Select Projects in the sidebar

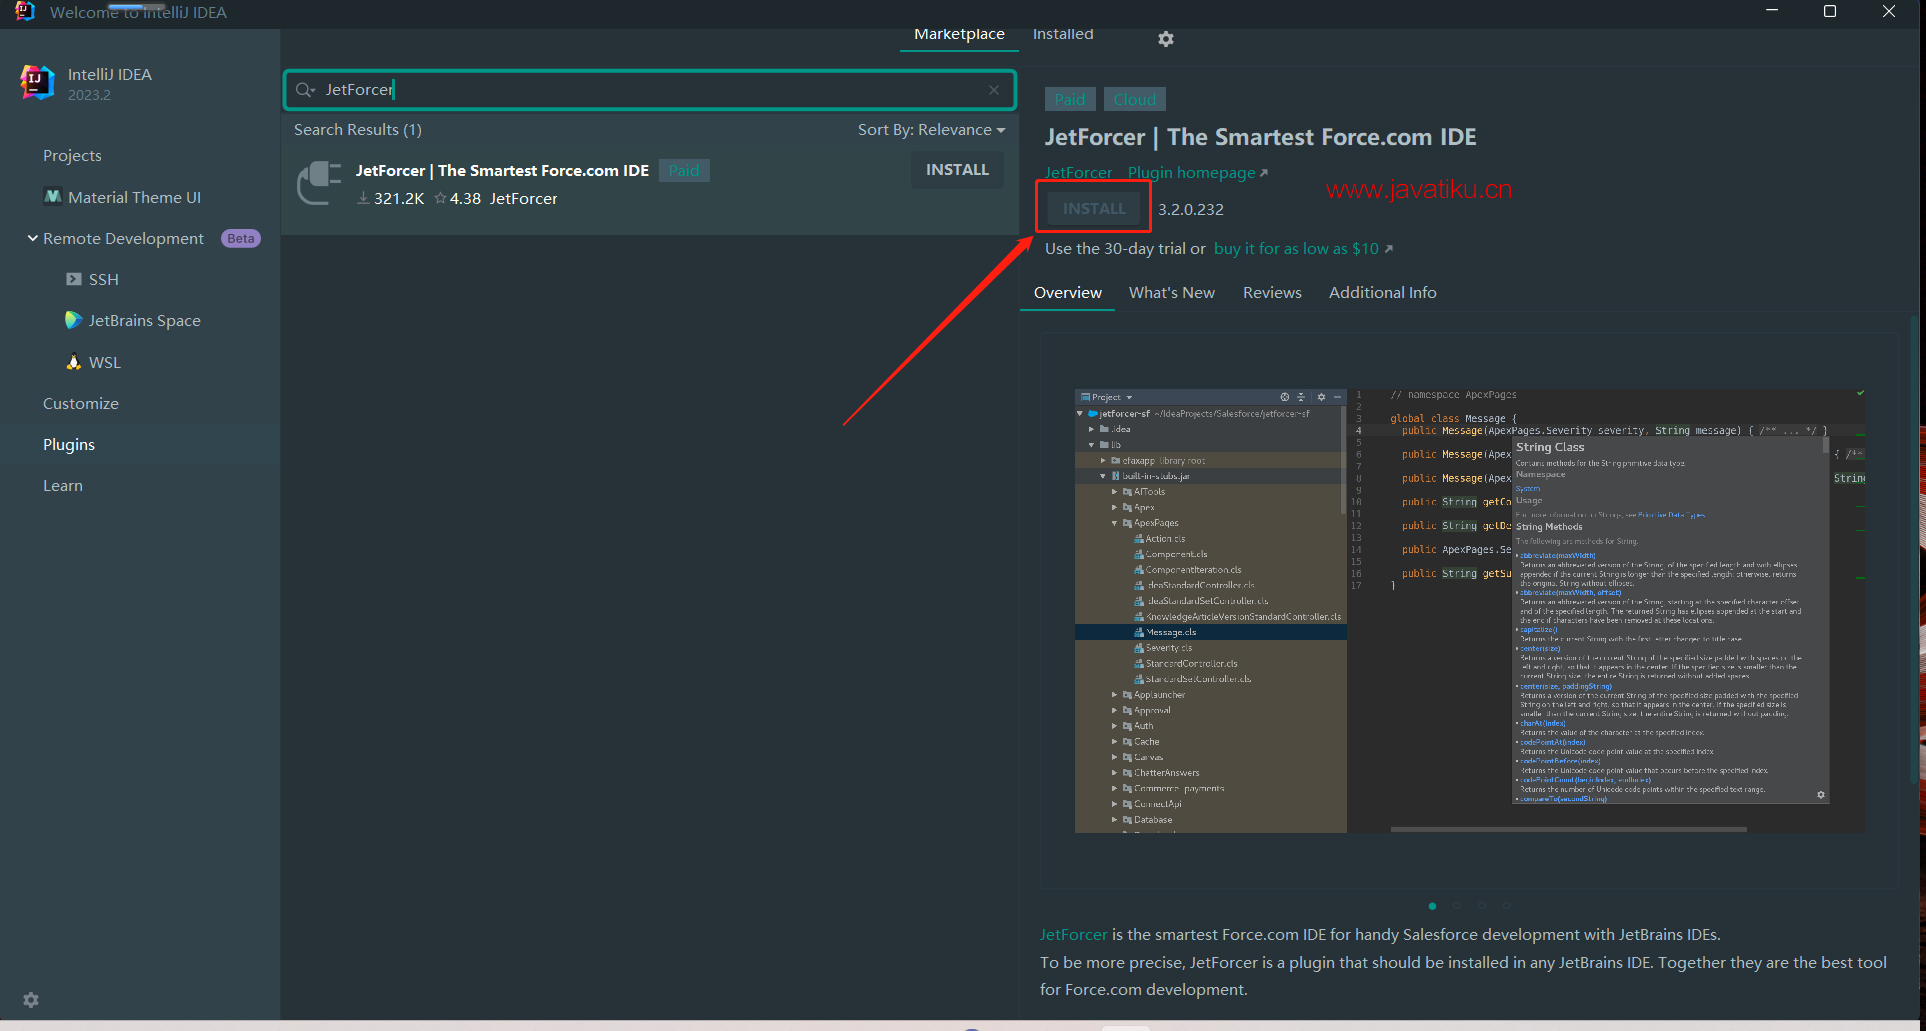click(x=72, y=156)
